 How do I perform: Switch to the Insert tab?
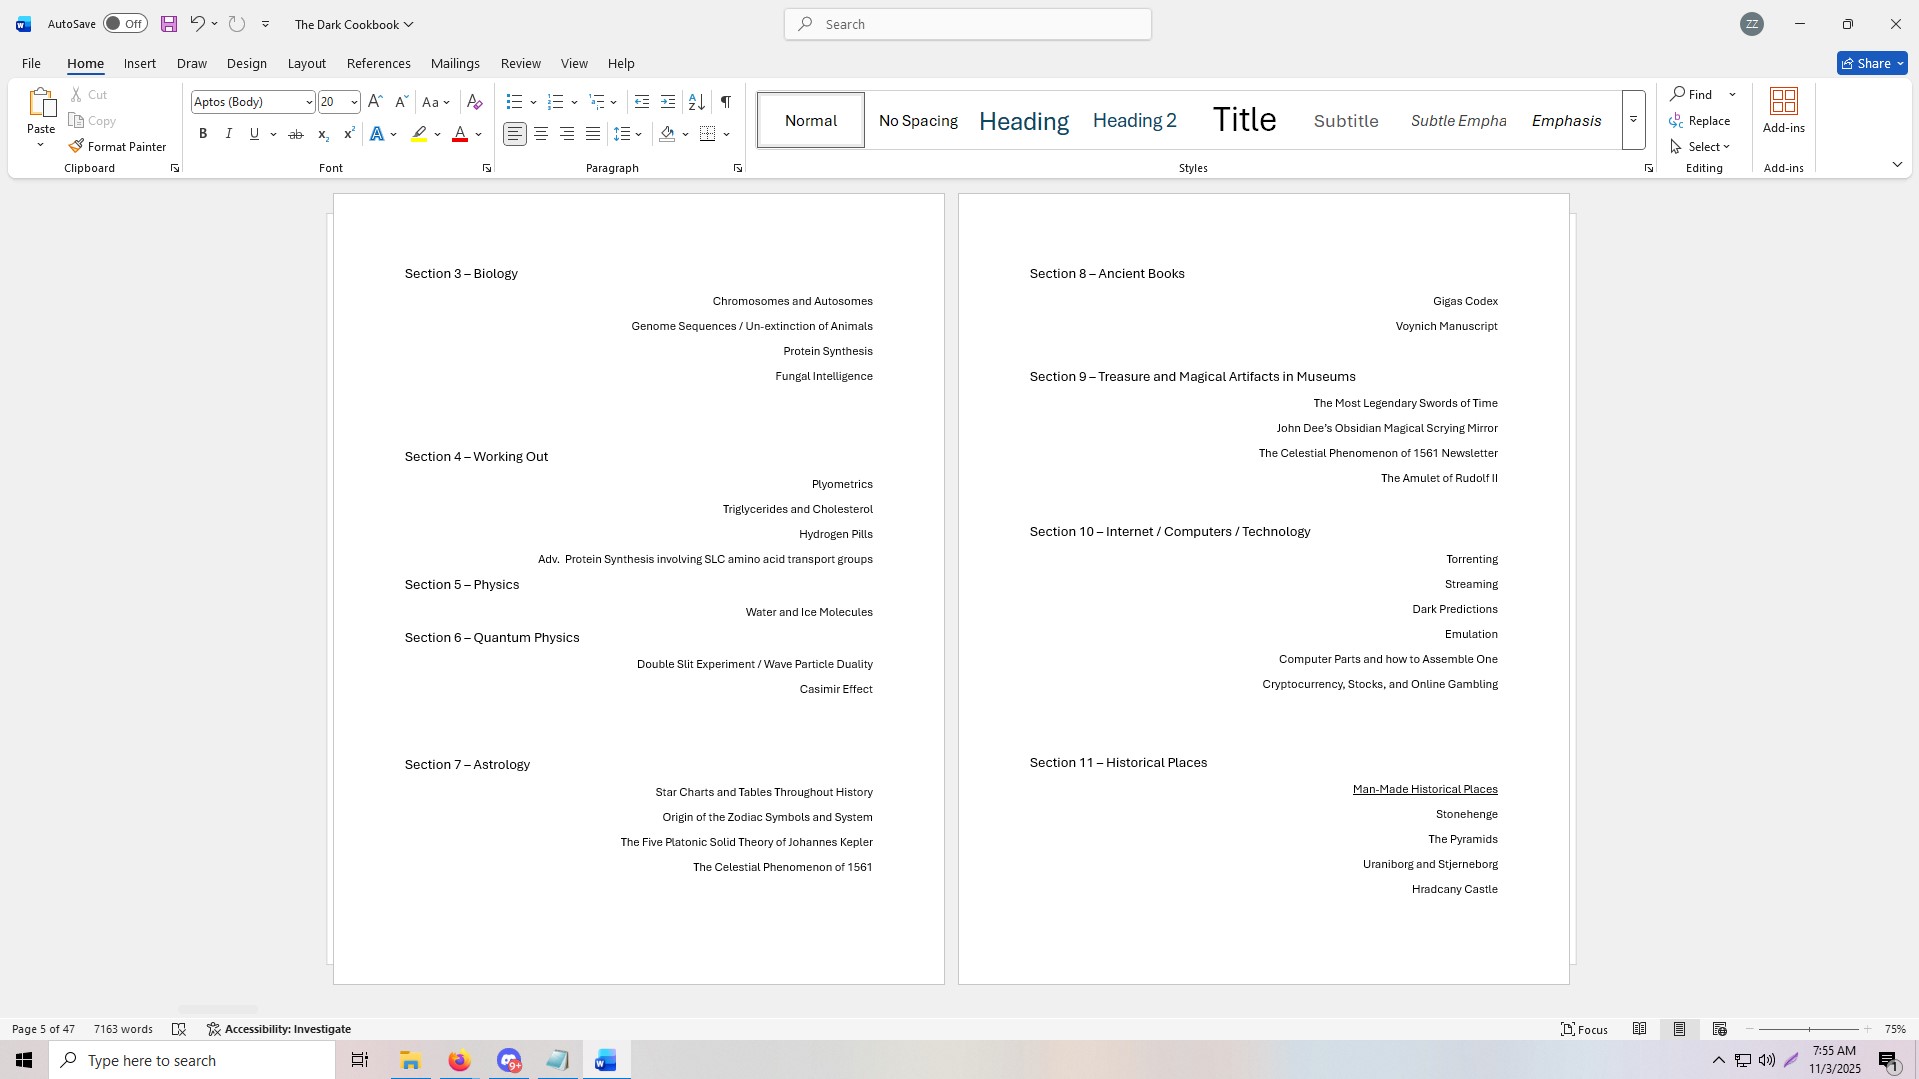[x=140, y=63]
